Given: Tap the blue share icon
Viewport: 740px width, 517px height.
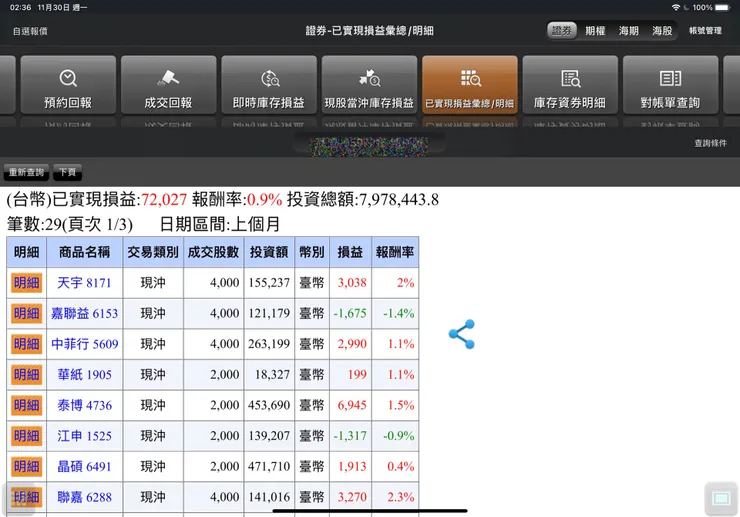Looking at the screenshot, I should [462, 334].
